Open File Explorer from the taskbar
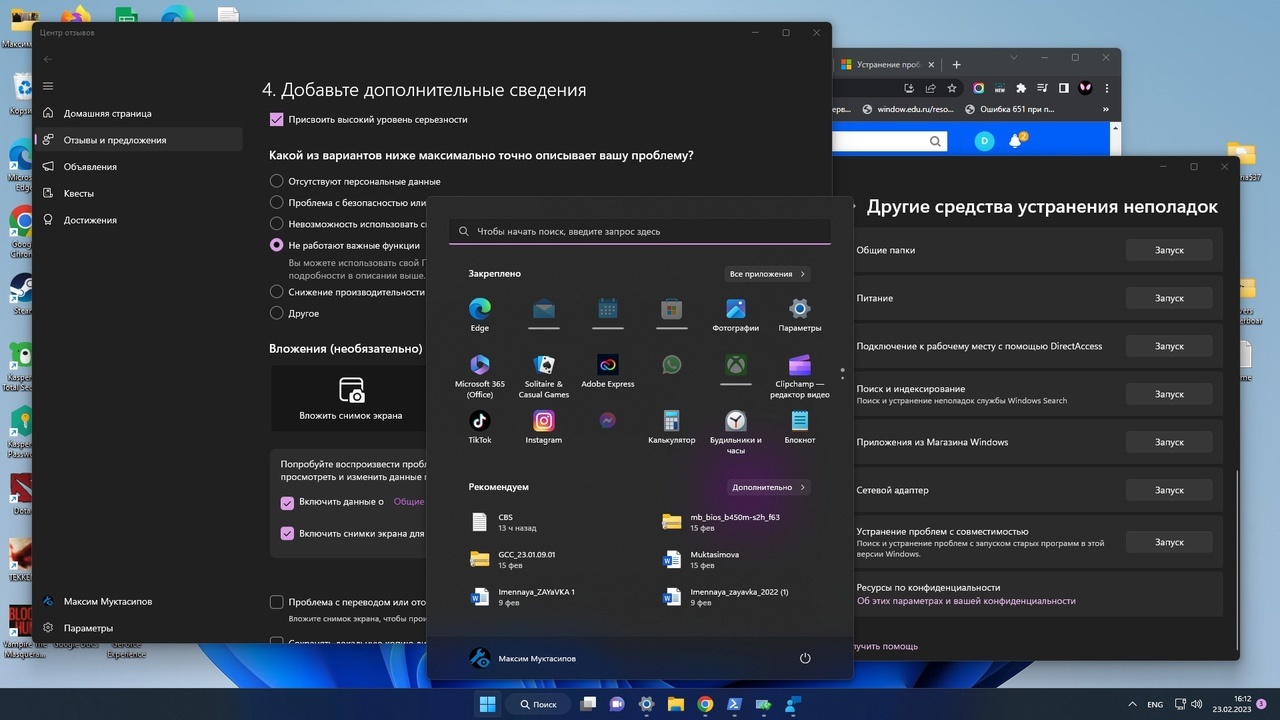The image size is (1280, 720). (x=675, y=704)
